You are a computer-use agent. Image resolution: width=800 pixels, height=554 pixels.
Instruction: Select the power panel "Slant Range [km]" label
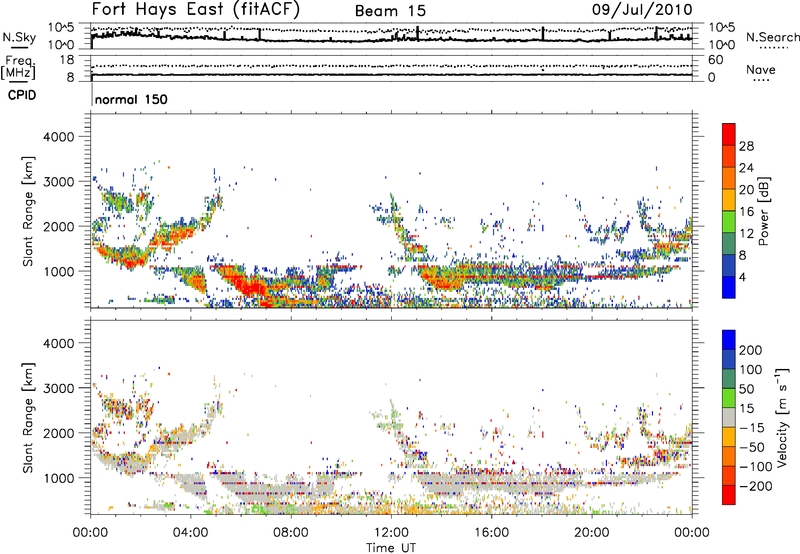tap(28, 211)
